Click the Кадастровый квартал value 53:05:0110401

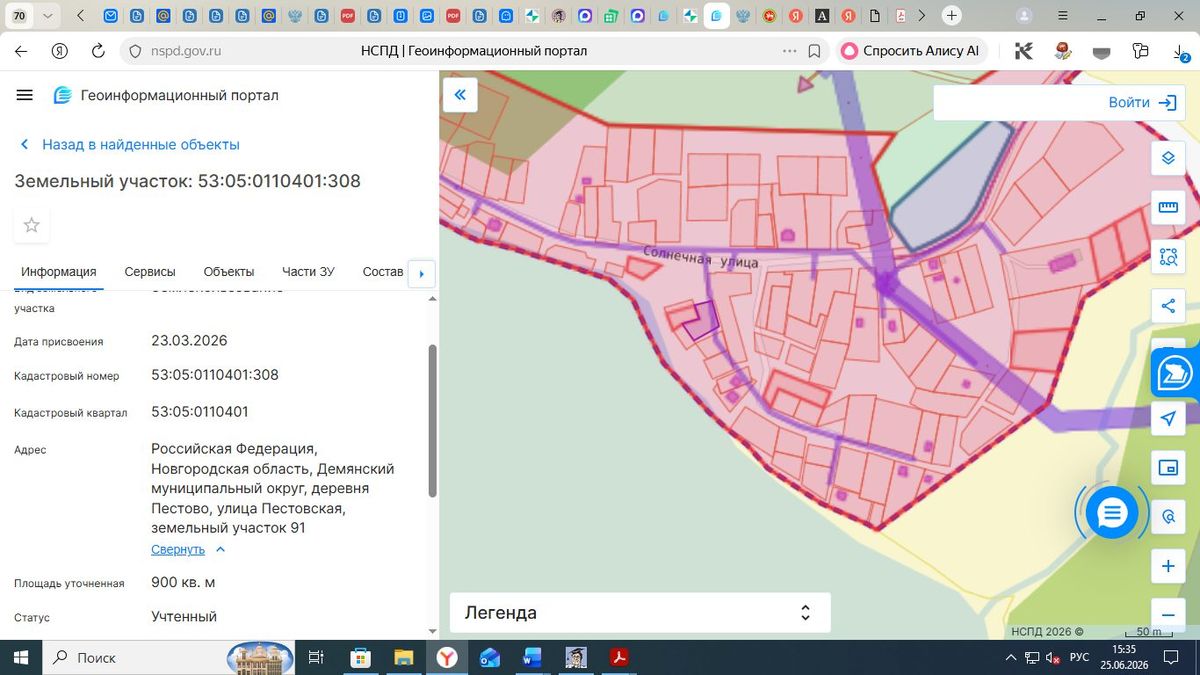pyautogui.click(x=200, y=411)
